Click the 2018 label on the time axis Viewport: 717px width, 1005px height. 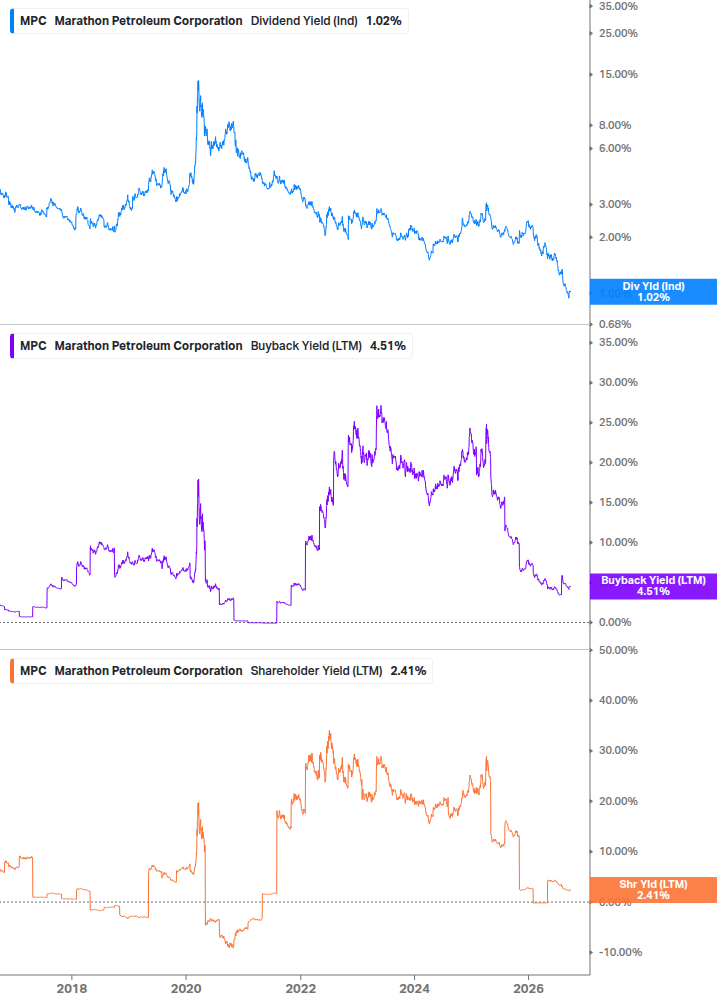(72, 988)
